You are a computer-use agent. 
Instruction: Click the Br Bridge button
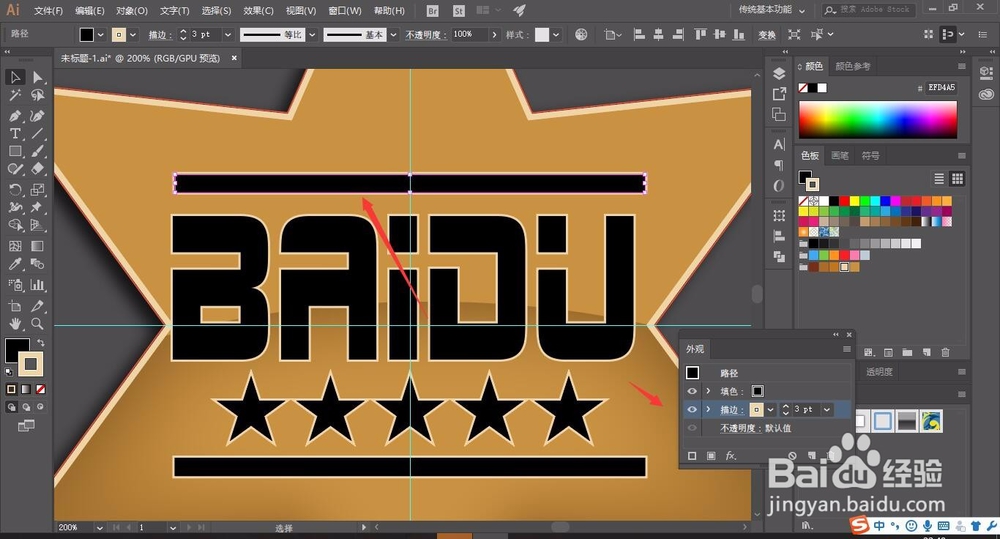[x=432, y=11]
